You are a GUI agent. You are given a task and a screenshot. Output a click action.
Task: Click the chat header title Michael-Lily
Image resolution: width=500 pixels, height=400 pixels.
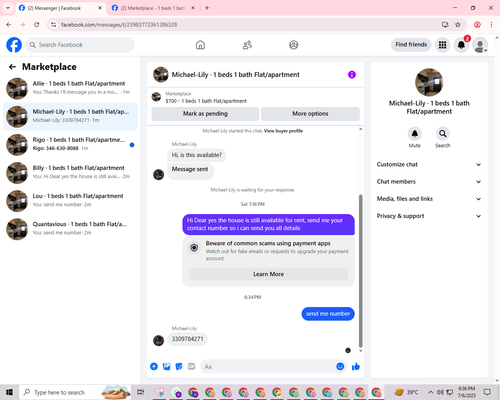click(236, 75)
